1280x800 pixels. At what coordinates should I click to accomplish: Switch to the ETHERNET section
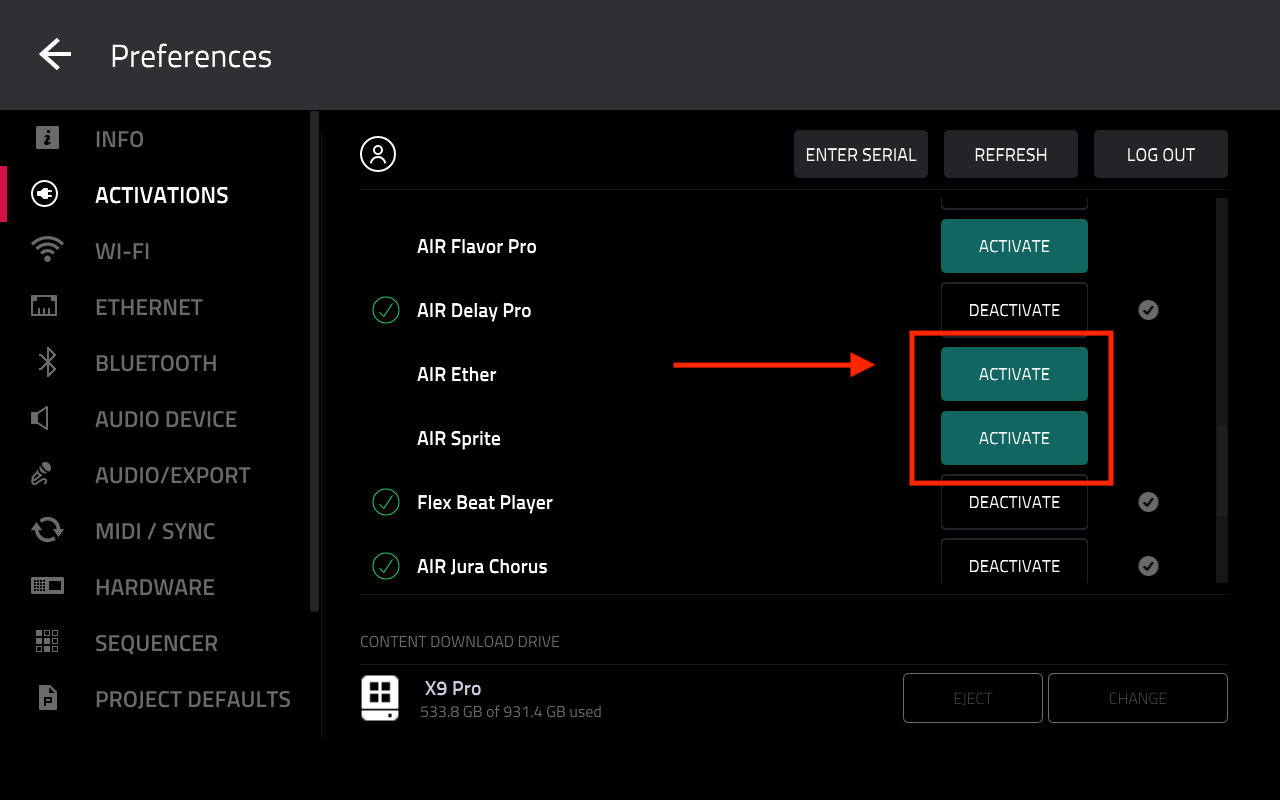(x=149, y=307)
